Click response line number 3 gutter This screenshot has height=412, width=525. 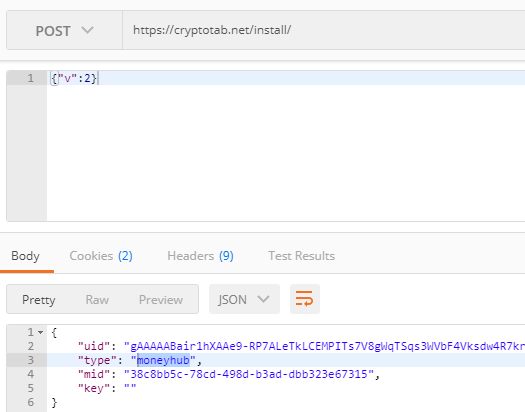coord(30,360)
